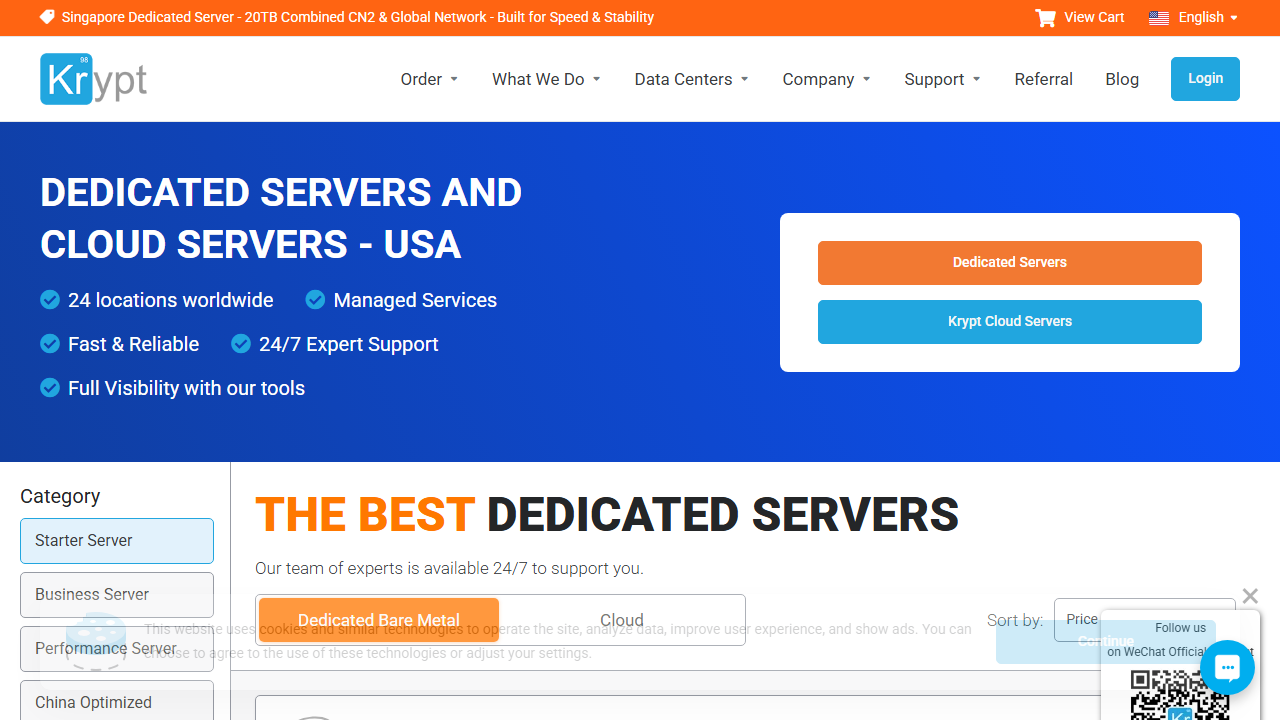Choose the orange Dedicated Servers button
This screenshot has width=1280, height=720.
tap(1010, 263)
